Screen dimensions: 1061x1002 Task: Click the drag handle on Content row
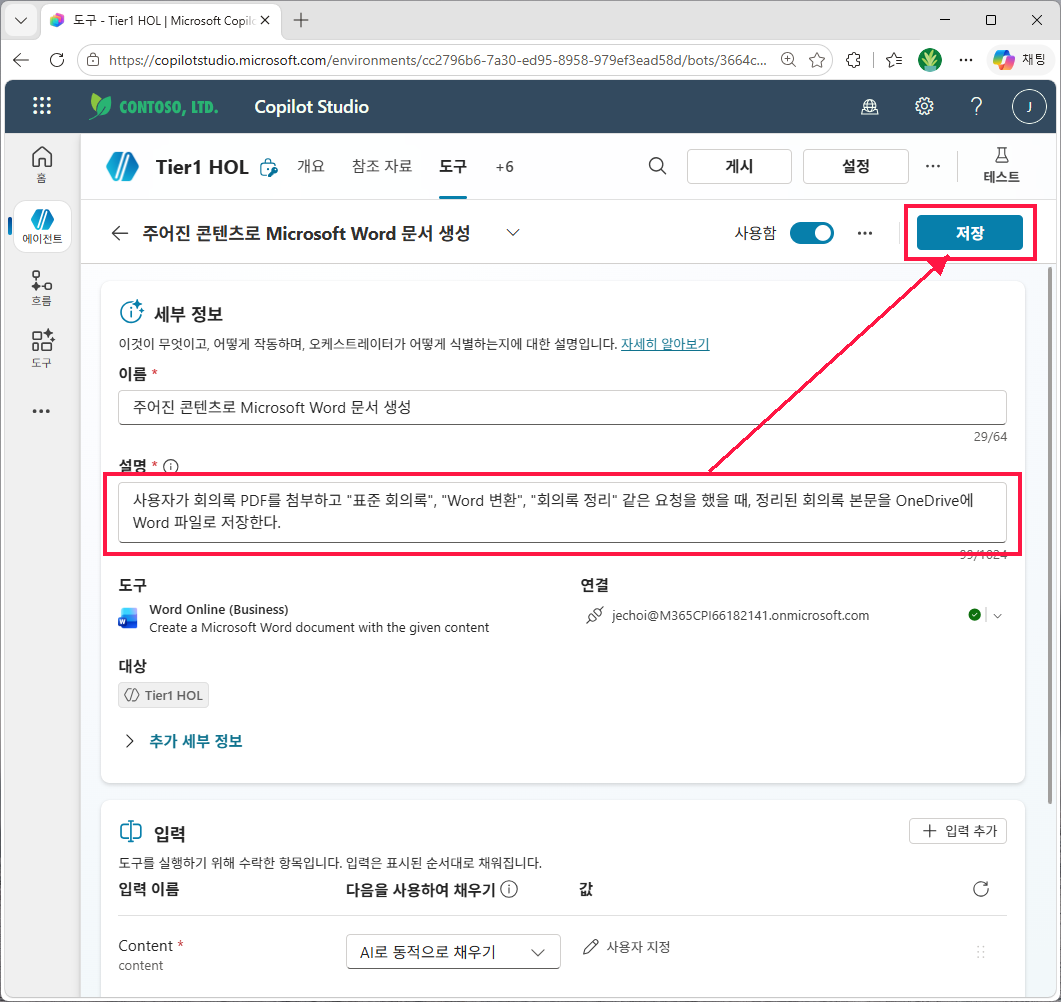click(980, 953)
